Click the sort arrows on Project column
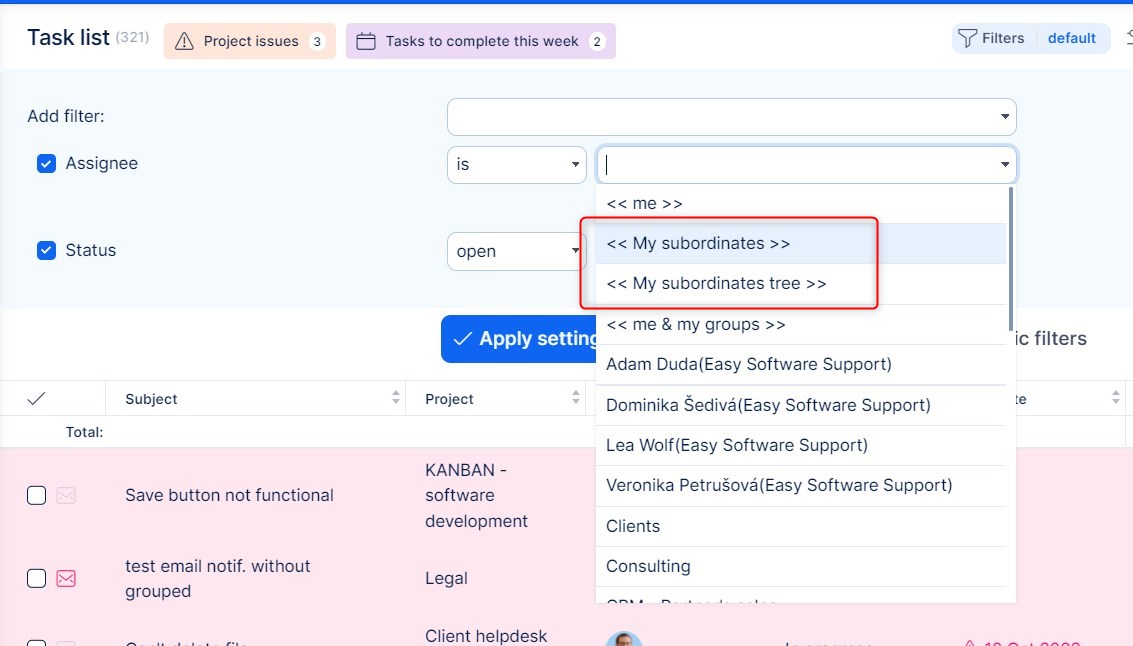 [576, 398]
